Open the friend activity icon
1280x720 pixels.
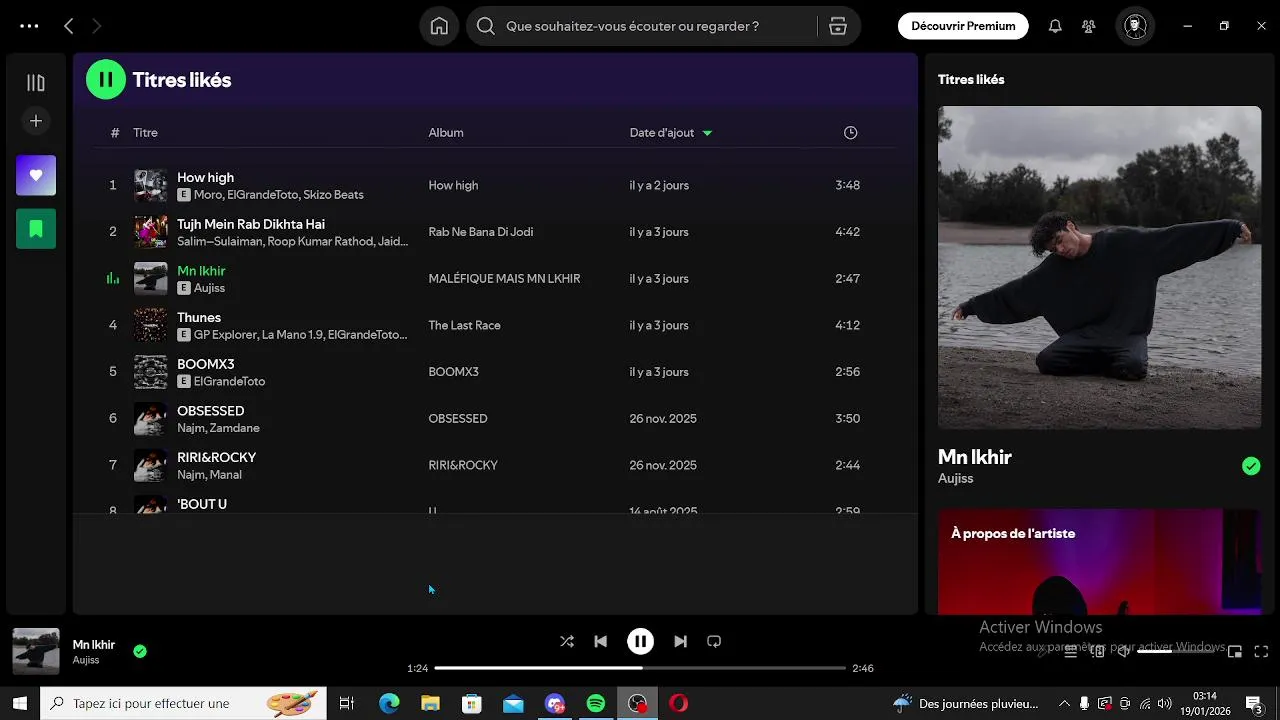[1089, 26]
